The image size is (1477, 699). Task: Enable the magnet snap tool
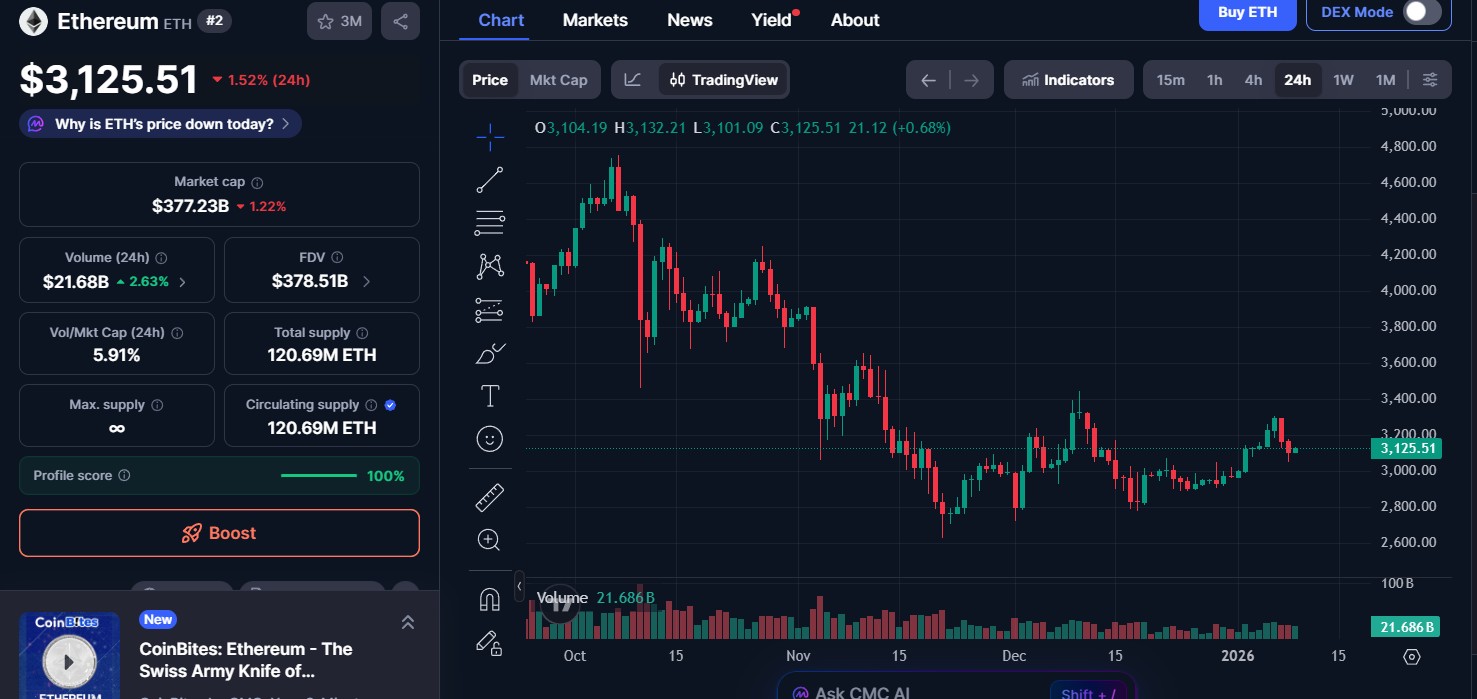[490, 597]
